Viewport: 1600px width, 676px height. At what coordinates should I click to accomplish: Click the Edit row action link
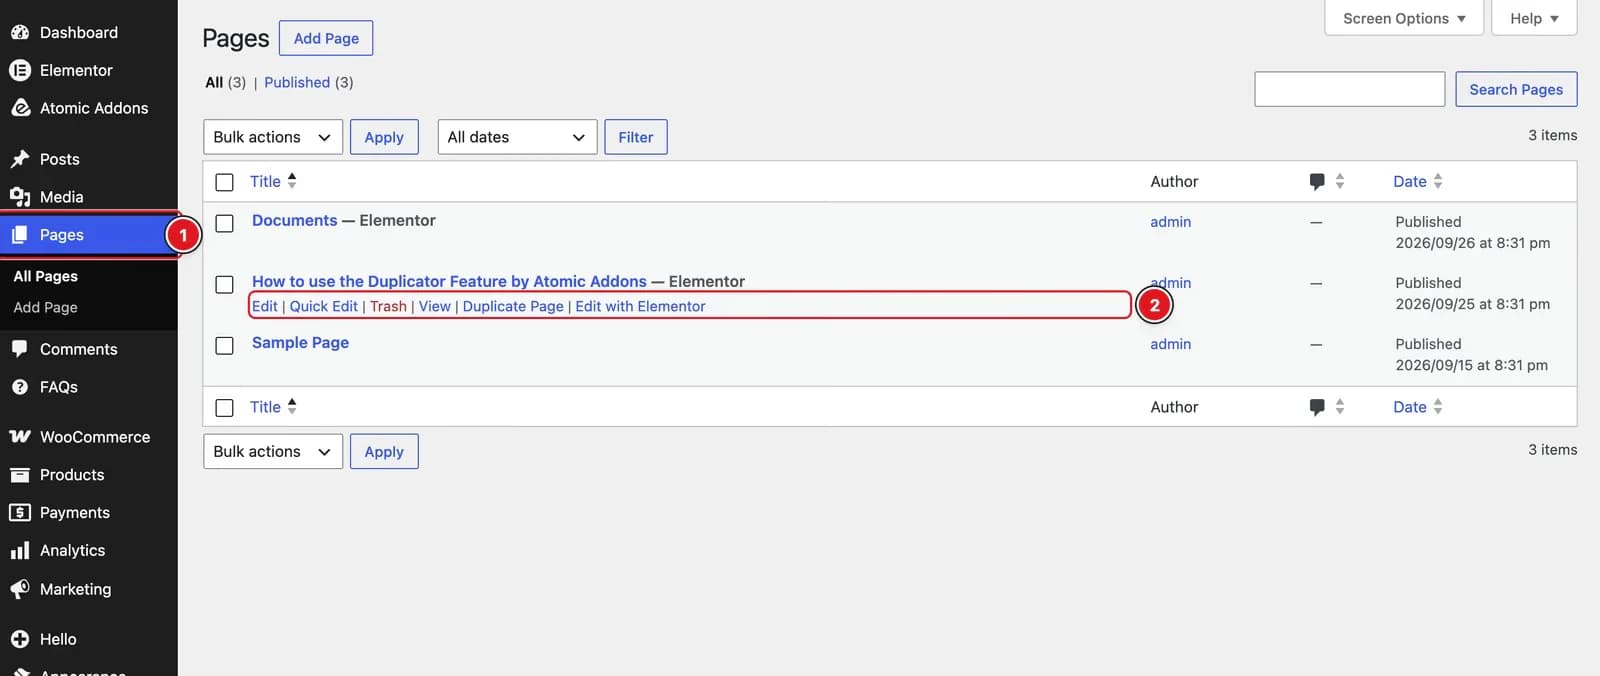pyautogui.click(x=264, y=306)
